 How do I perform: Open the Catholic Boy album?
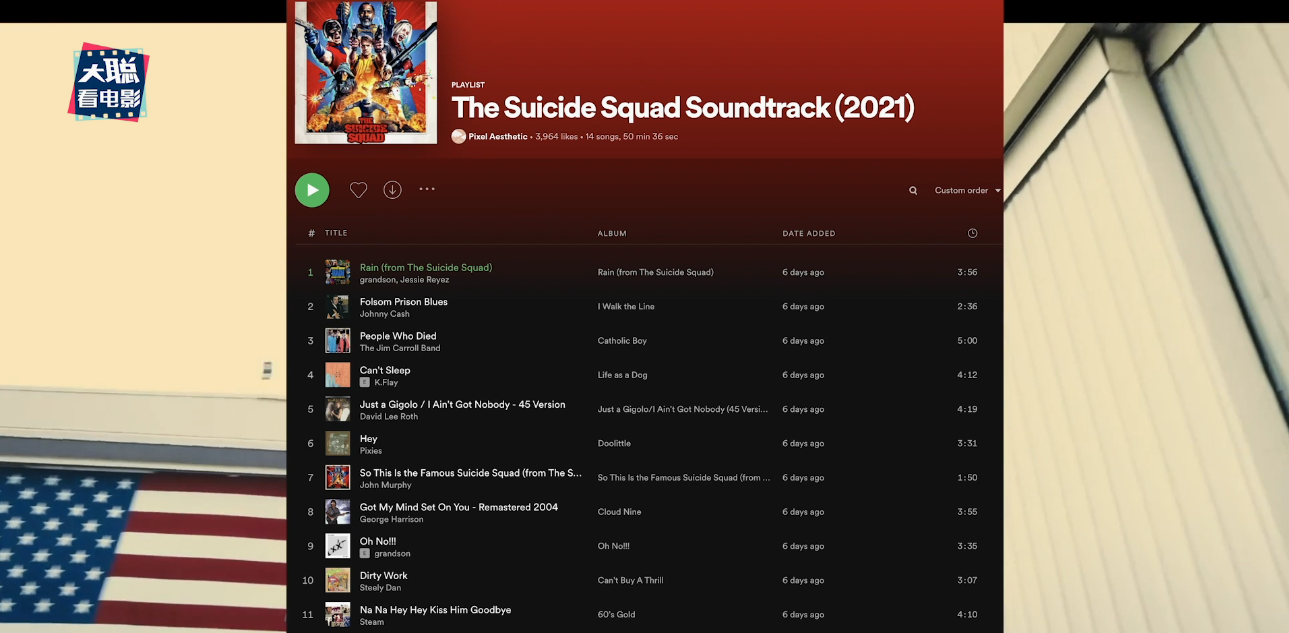pyautogui.click(x=622, y=341)
